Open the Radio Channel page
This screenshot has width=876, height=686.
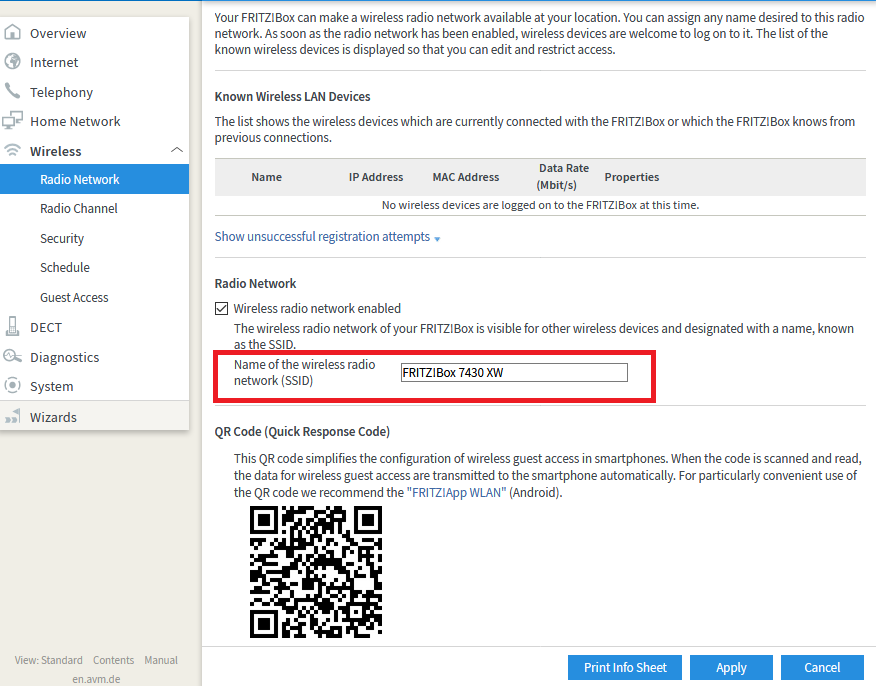click(79, 208)
